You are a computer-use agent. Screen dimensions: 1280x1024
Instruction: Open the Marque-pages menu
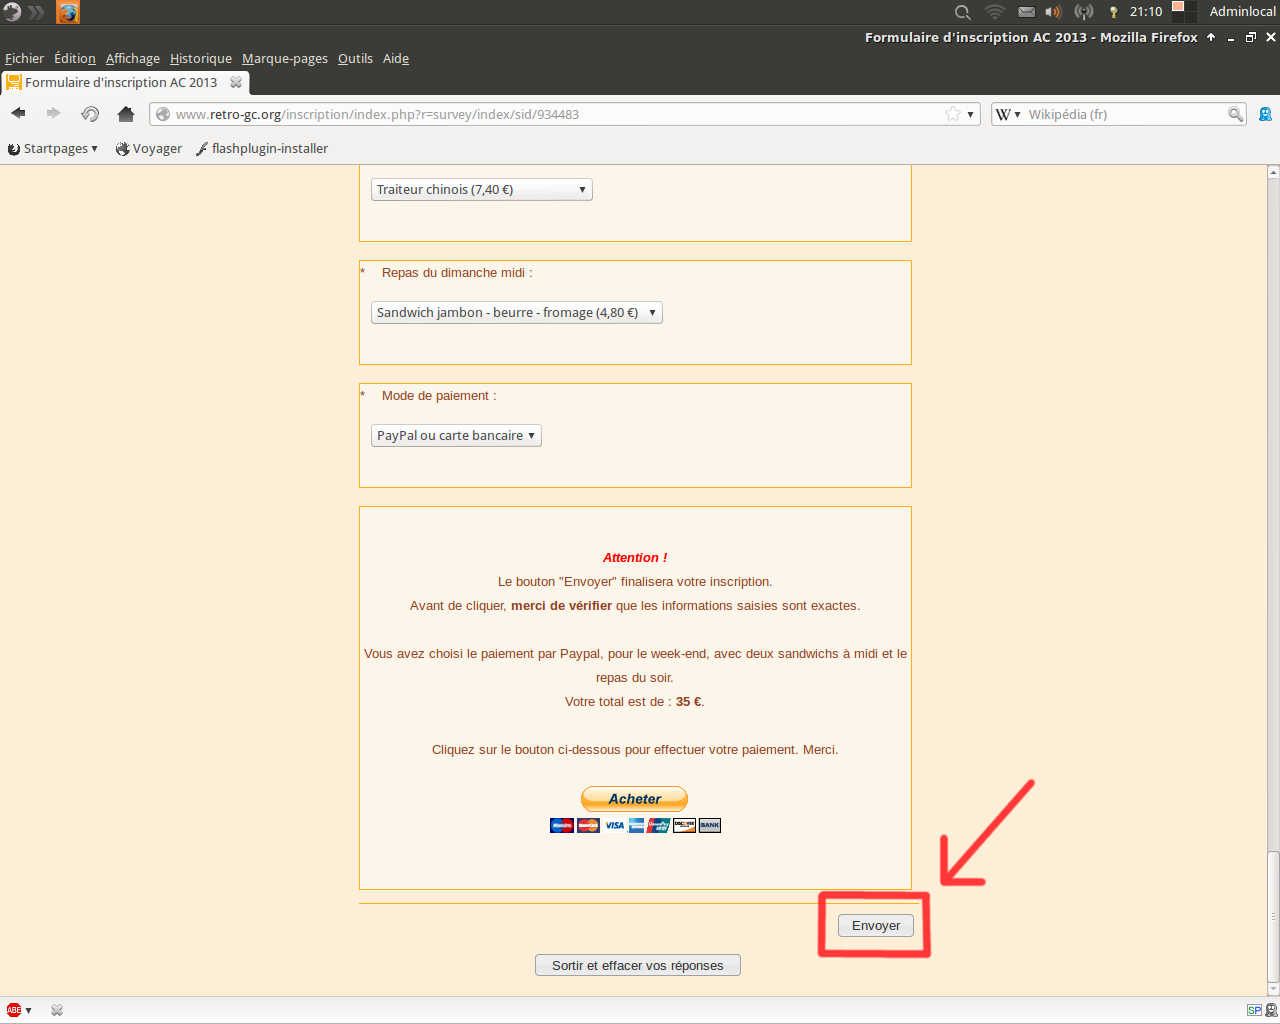tap(284, 59)
